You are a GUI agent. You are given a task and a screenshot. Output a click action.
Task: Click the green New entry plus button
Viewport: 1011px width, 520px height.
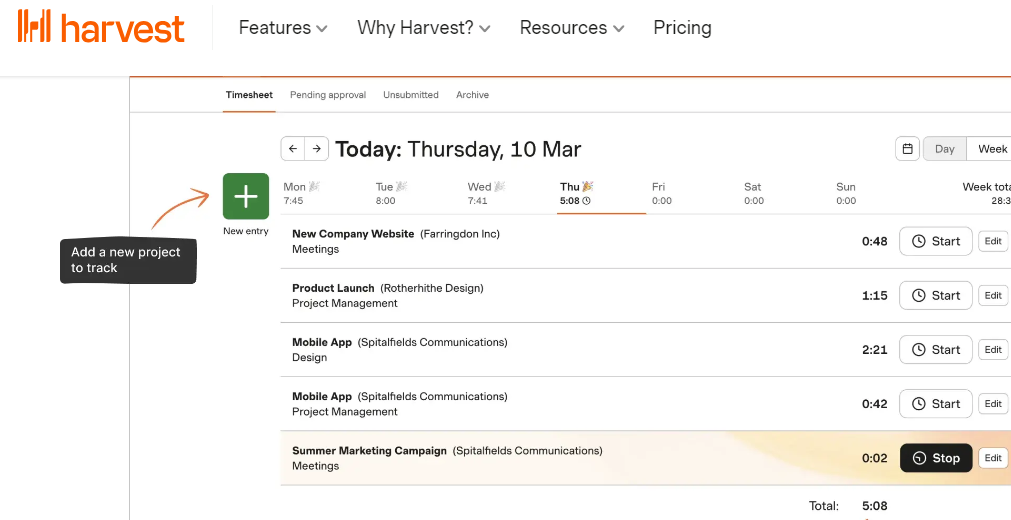(246, 196)
